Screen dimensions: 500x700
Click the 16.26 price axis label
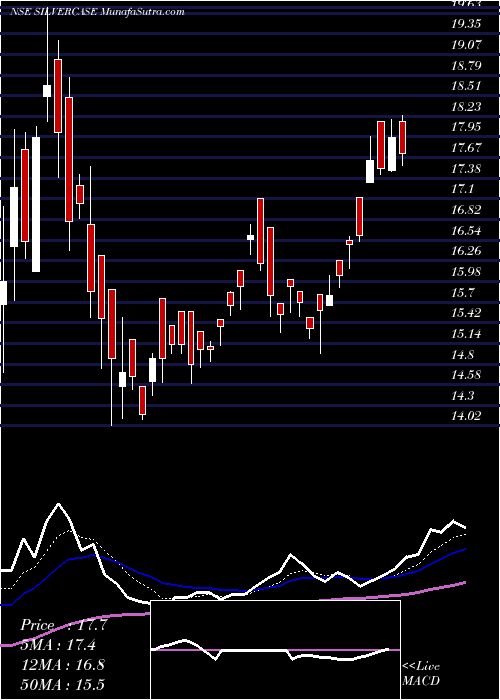pyautogui.click(x=466, y=251)
